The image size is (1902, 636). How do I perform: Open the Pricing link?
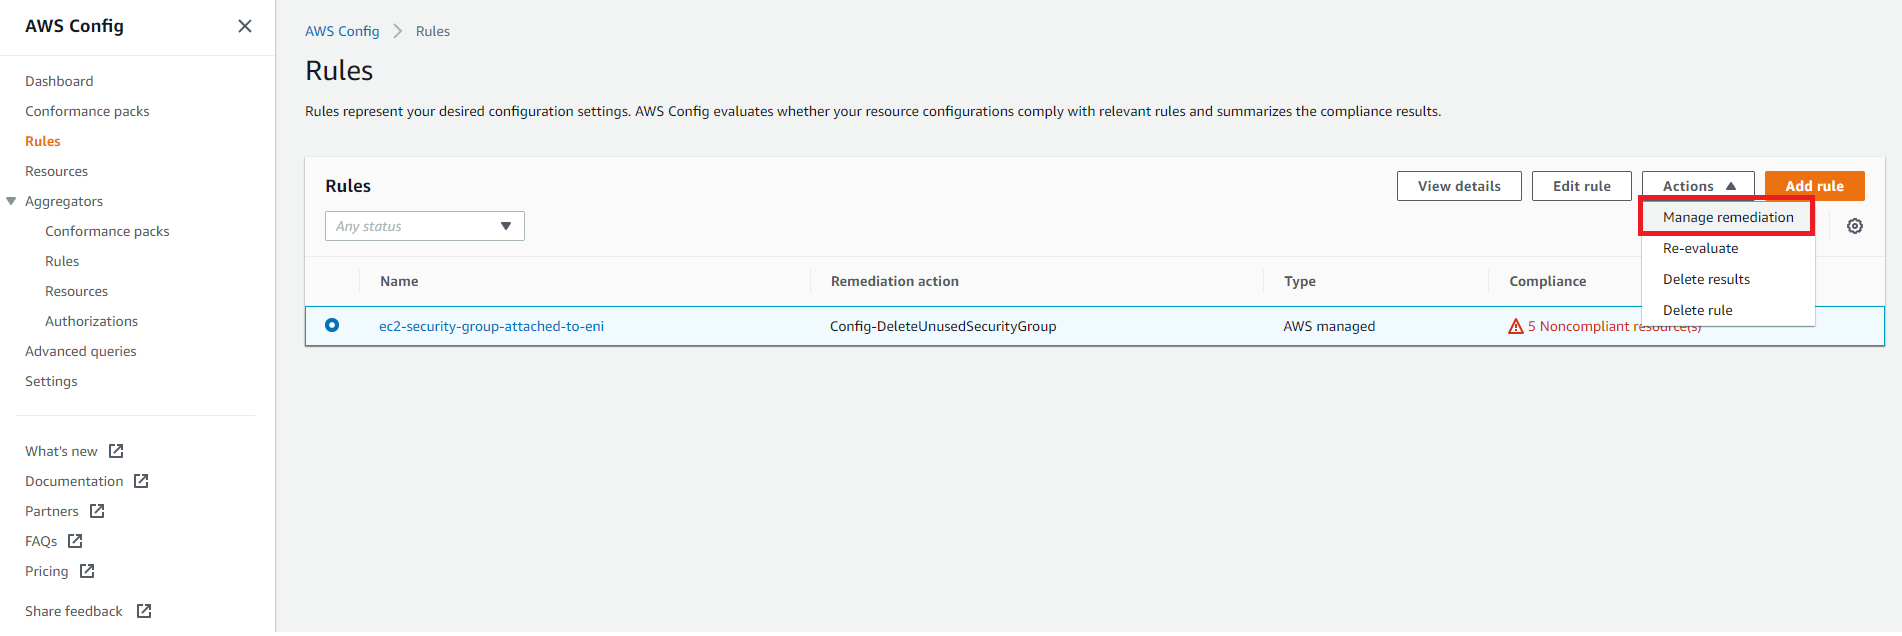[46, 571]
